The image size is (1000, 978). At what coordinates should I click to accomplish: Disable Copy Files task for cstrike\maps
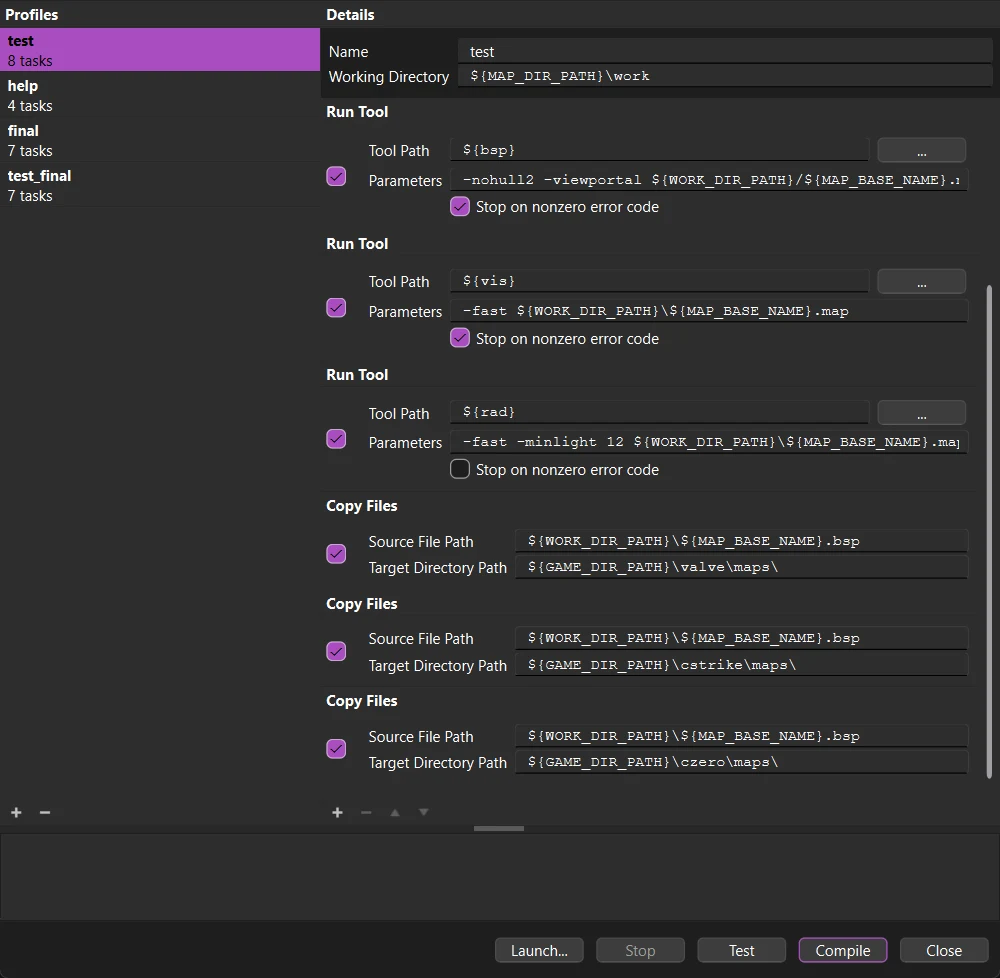336,651
